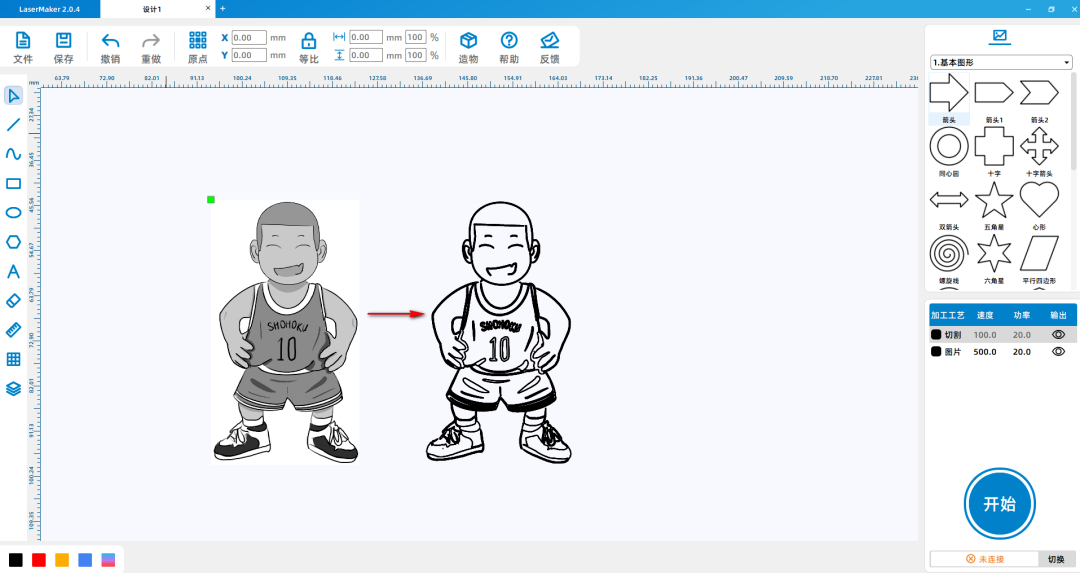Select the polygon hexagon tool
This screenshot has height=573, width=1080.
click(x=13, y=242)
